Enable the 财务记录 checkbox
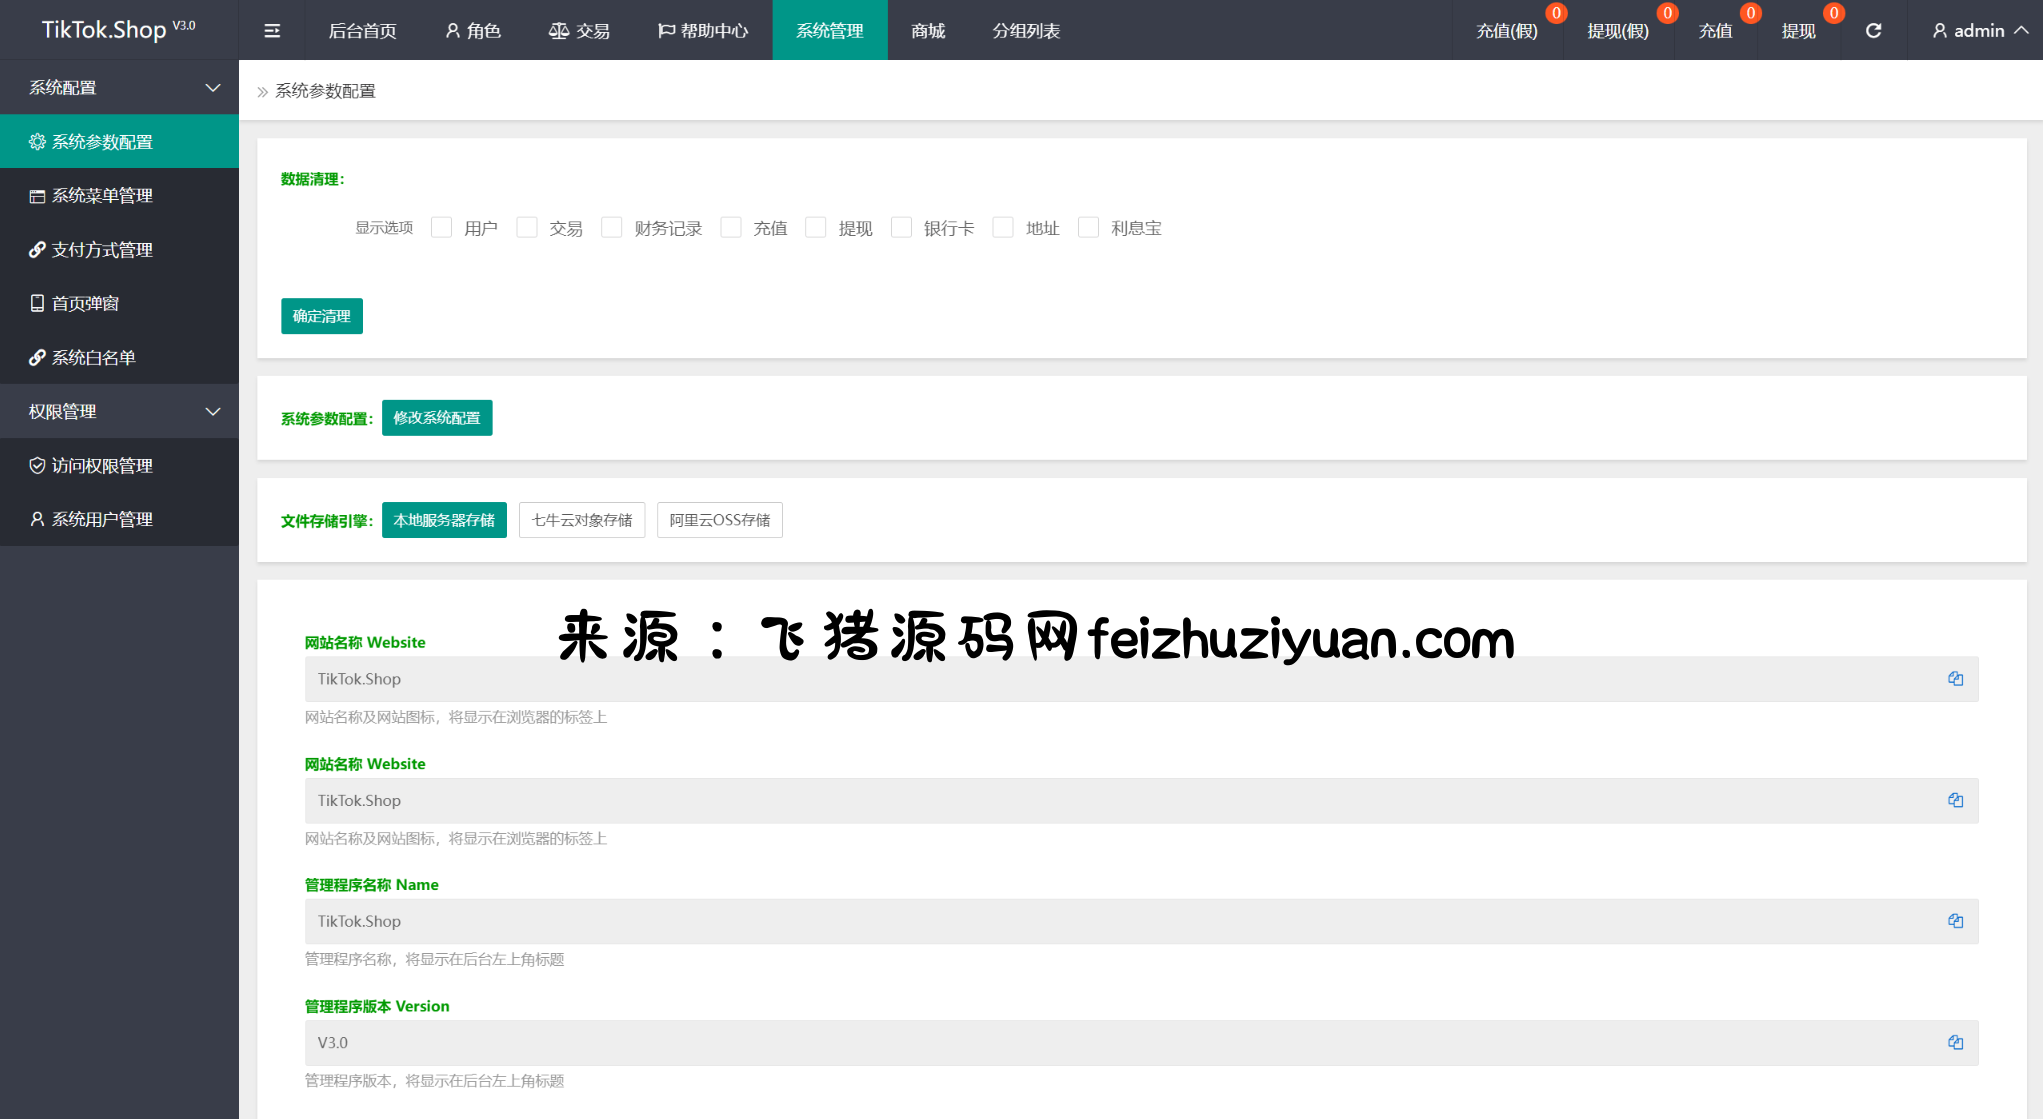This screenshot has width=2043, height=1119. pos(611,228)
